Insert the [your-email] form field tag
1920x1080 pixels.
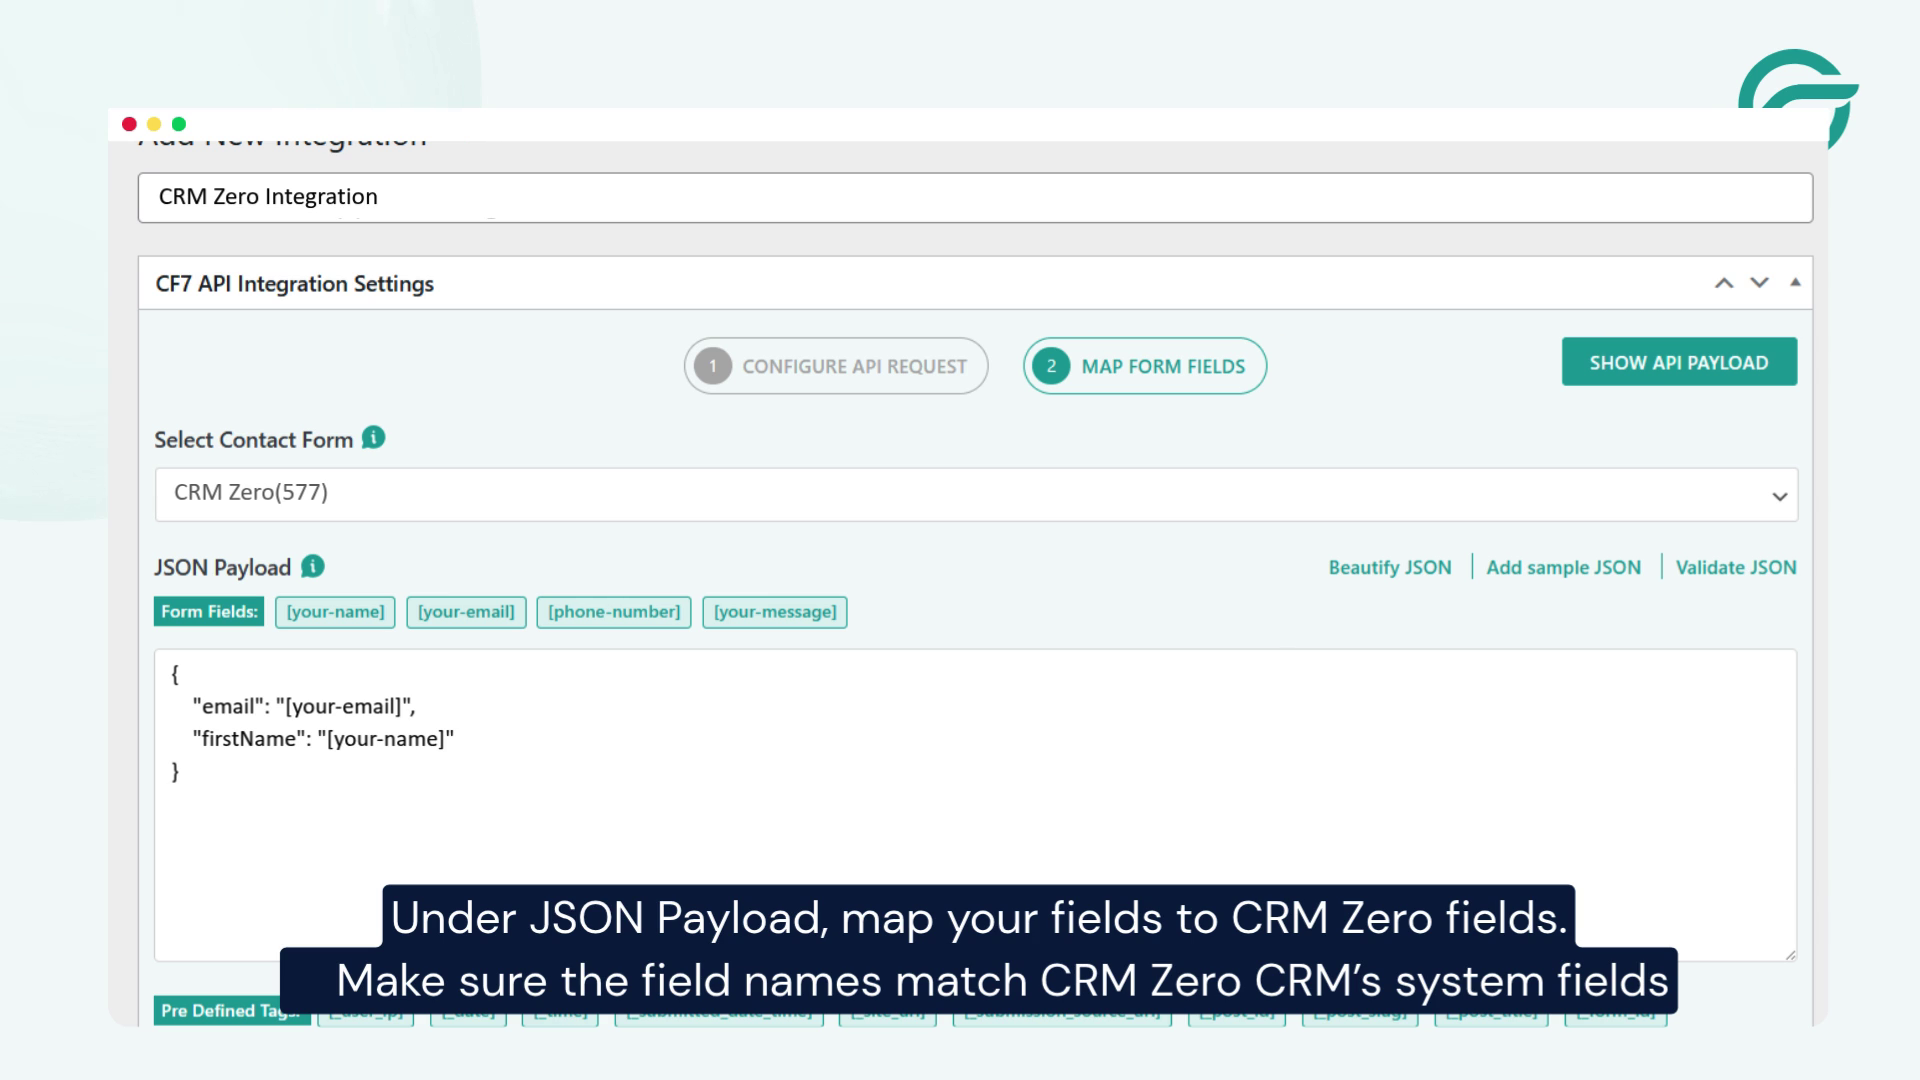(466, 612)
